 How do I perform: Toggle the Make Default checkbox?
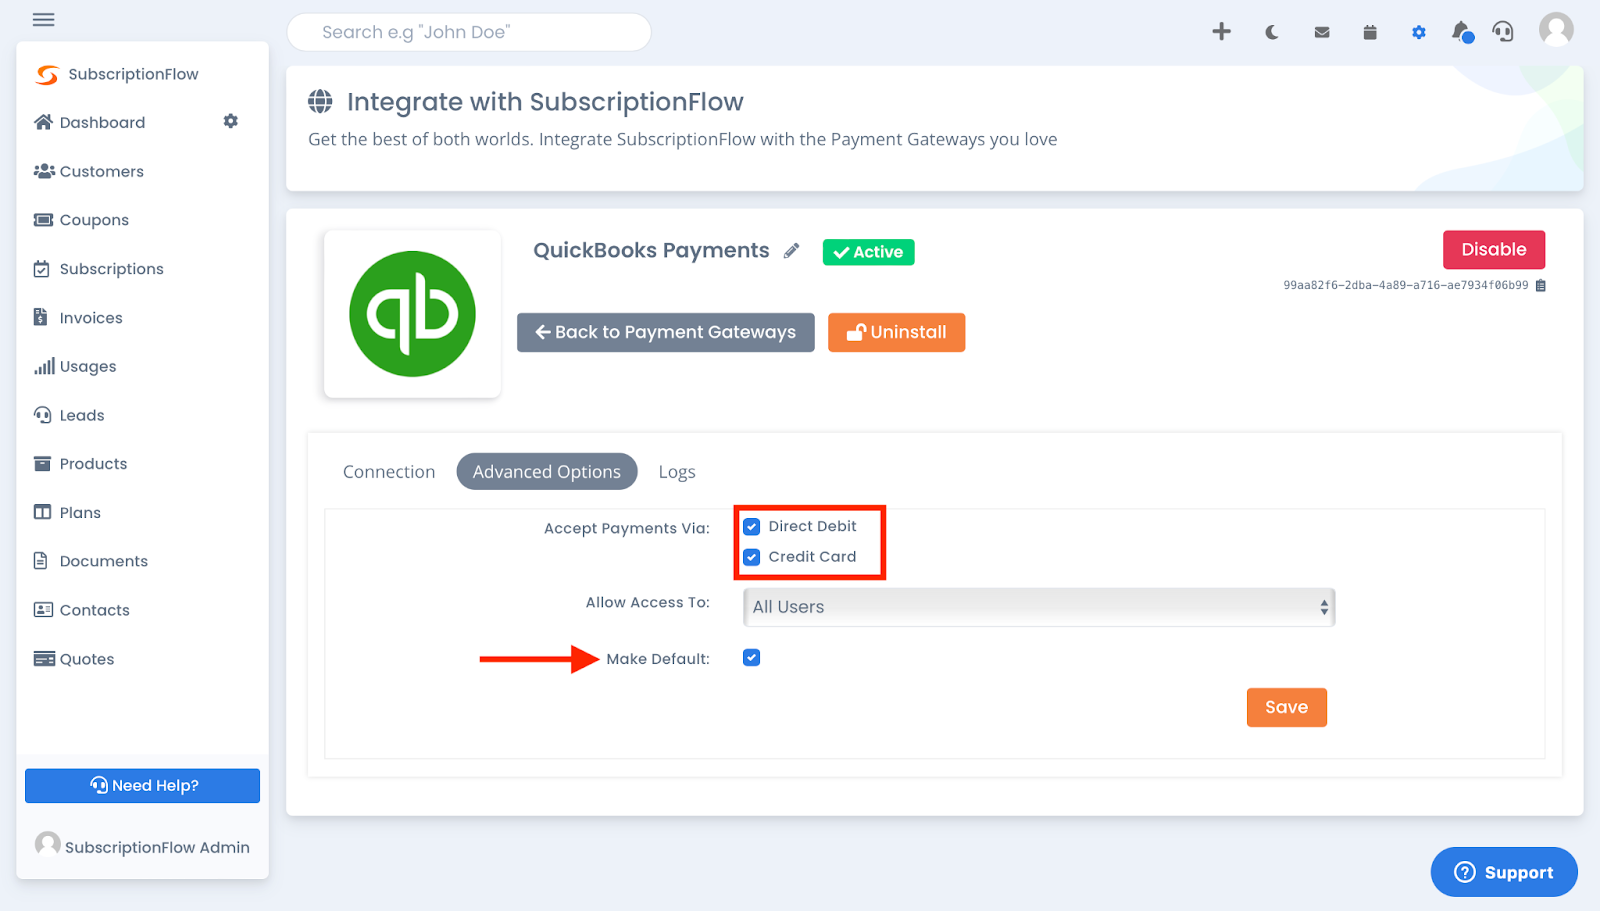coord(752,658)
